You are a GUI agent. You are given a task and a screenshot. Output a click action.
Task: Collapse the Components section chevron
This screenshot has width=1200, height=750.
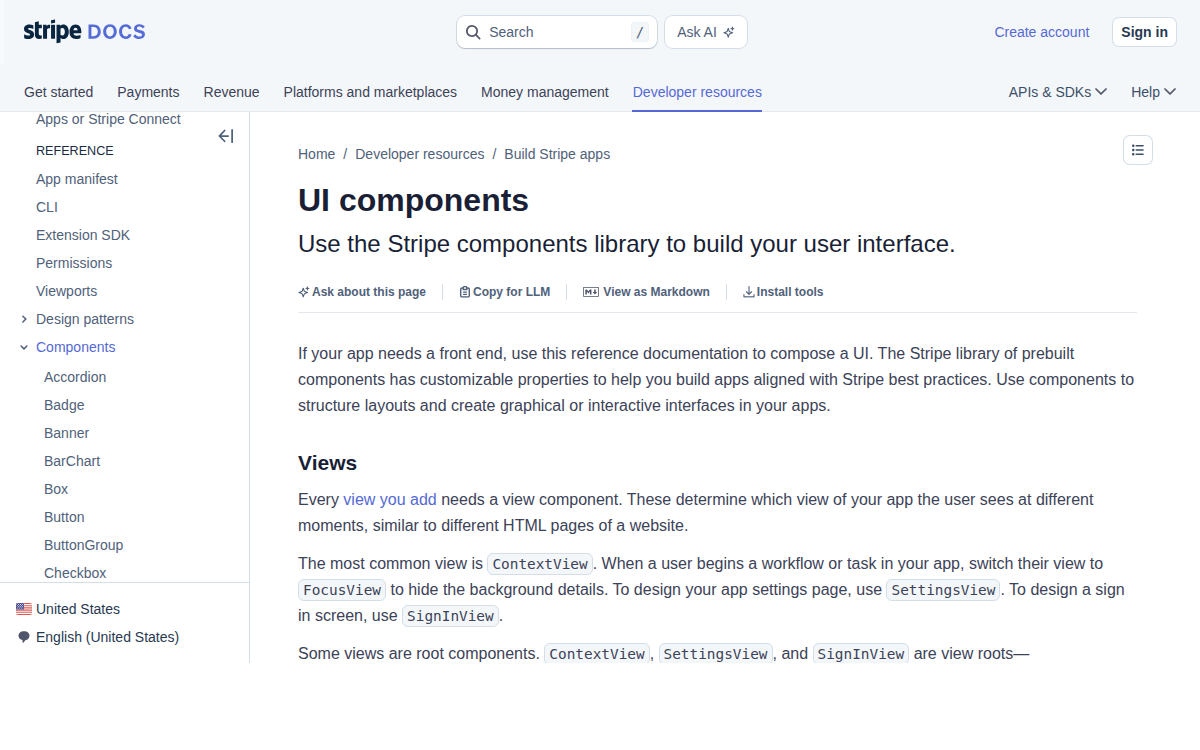tap(24, 347)
